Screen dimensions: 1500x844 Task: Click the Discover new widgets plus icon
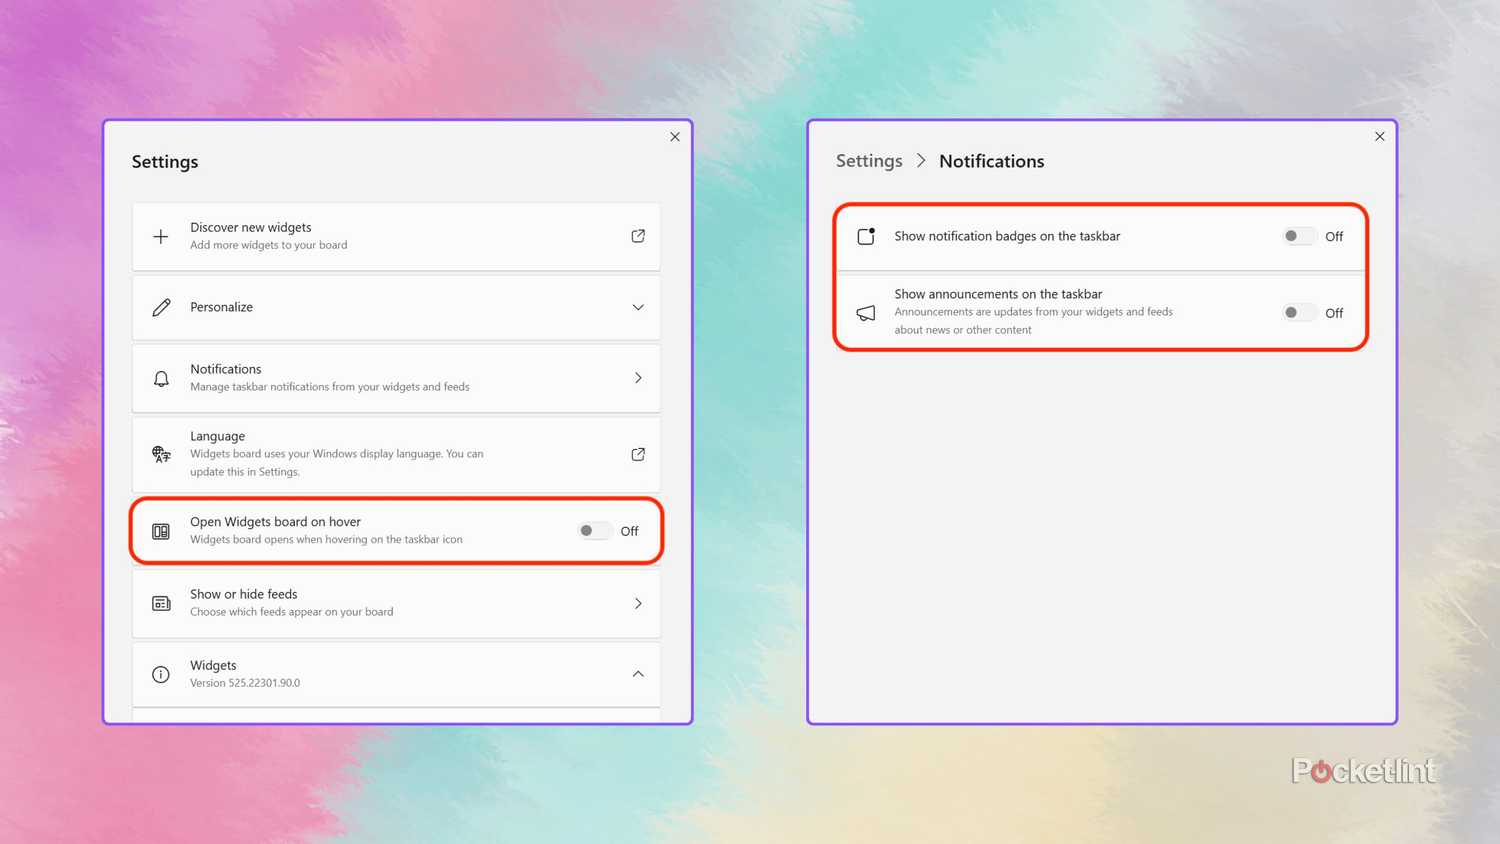161,236
